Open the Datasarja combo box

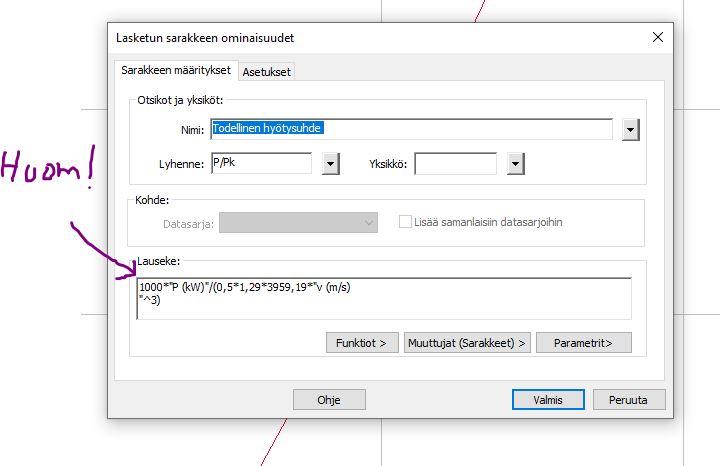click(298, 222)
